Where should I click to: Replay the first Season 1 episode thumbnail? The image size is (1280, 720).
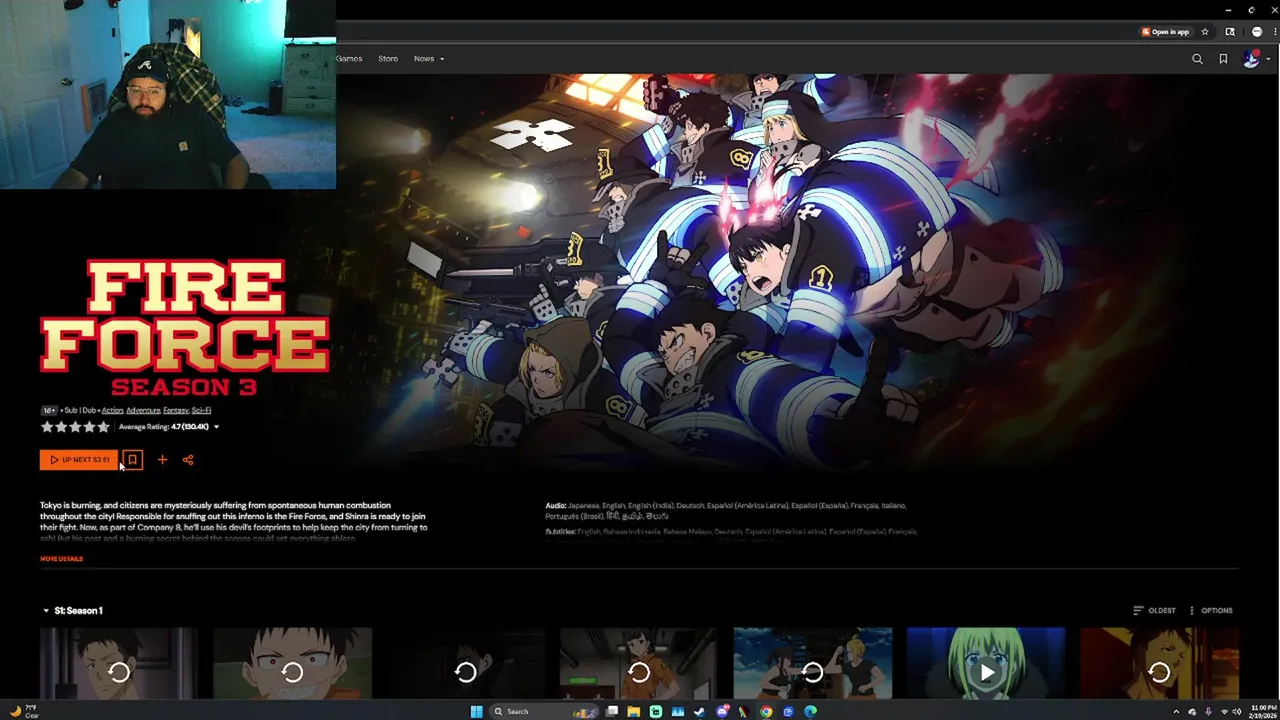[x=119, y=672]
